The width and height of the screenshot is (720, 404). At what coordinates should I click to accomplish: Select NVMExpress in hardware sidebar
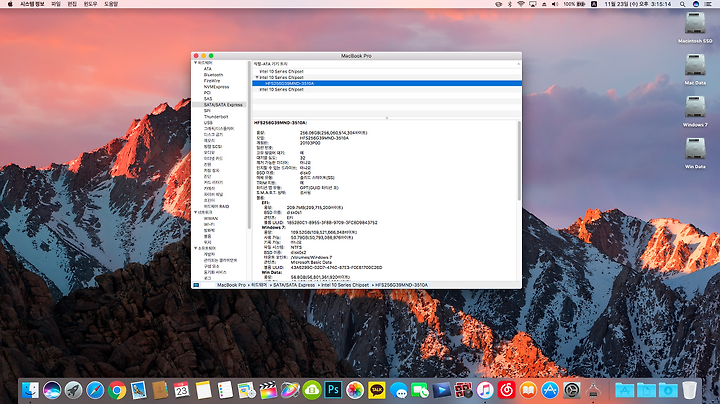click(x=216, y=87)
